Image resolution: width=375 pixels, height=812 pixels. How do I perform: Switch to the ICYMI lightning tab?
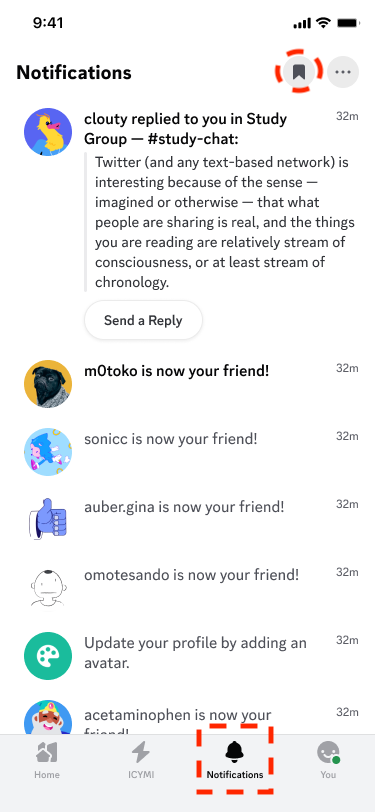[141, 759]
